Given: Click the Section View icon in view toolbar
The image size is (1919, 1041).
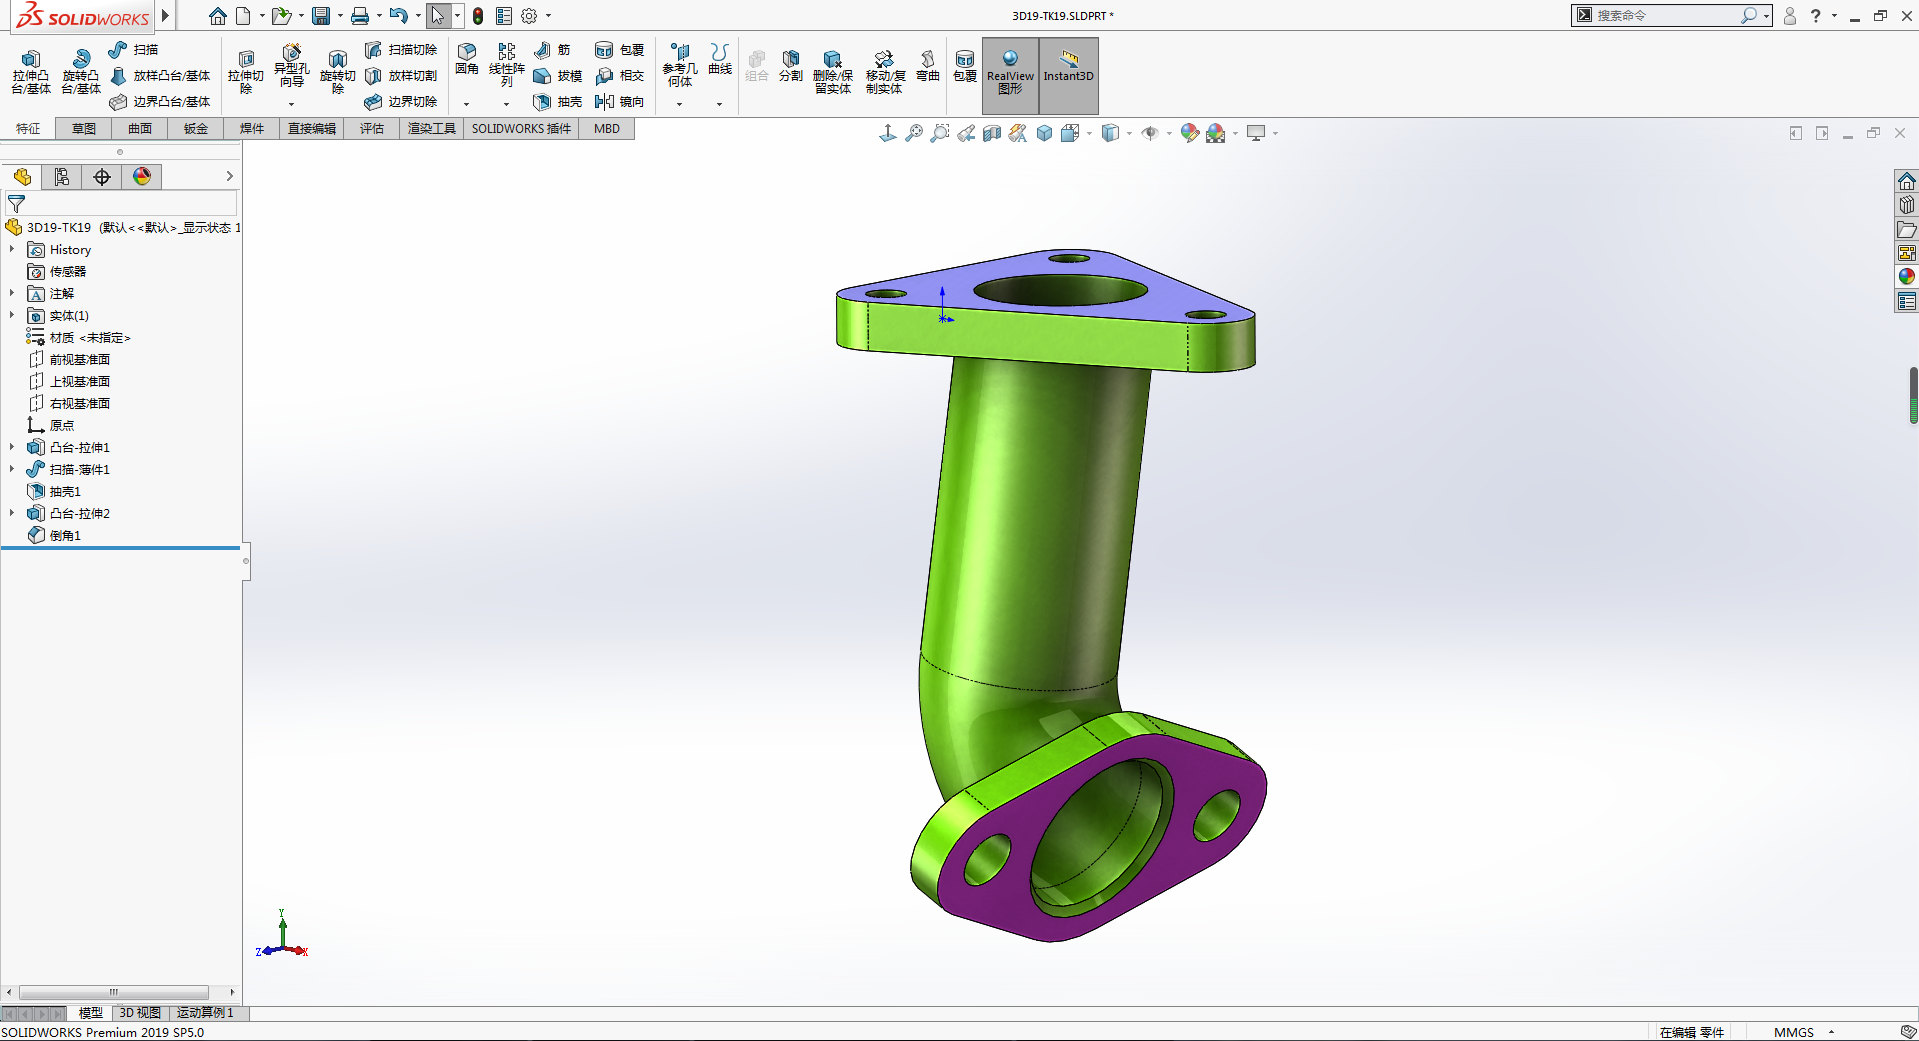Looking at the screenshot, I should [992, 133].
